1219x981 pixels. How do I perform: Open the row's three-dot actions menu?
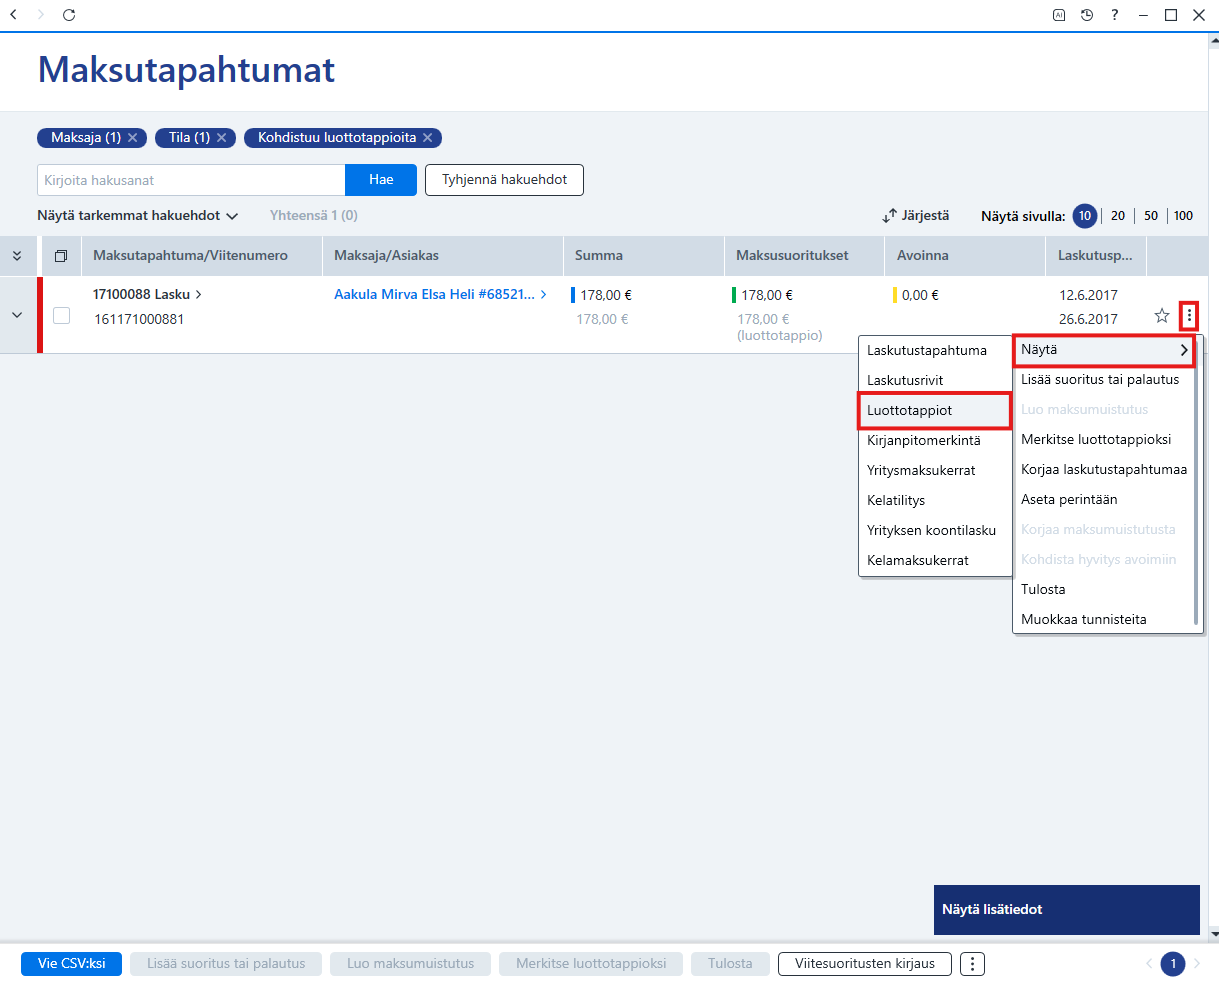(1189, 316)
